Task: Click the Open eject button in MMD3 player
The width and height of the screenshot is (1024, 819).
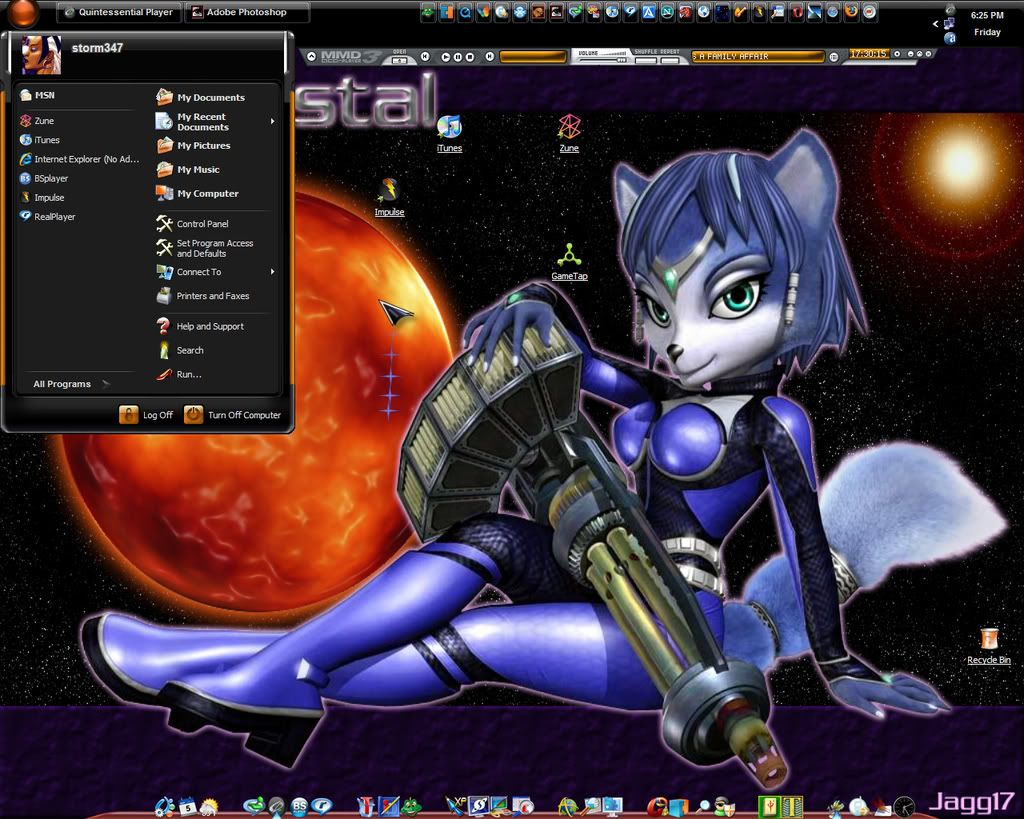Action: click(x=400, y=60)
